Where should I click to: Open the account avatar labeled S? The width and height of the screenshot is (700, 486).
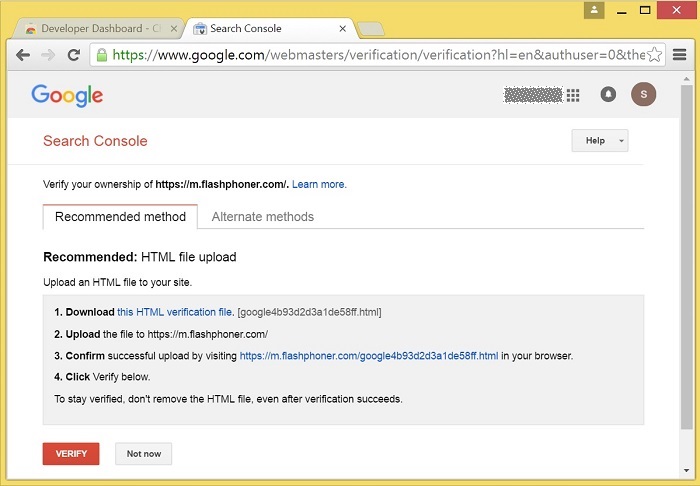[x=643, y=95]
